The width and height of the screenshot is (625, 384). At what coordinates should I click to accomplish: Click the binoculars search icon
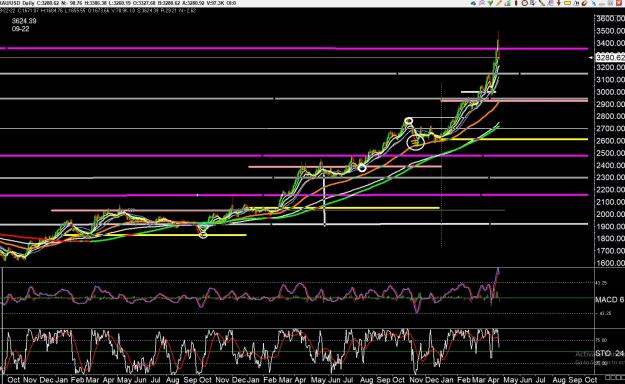click(576, 3)
